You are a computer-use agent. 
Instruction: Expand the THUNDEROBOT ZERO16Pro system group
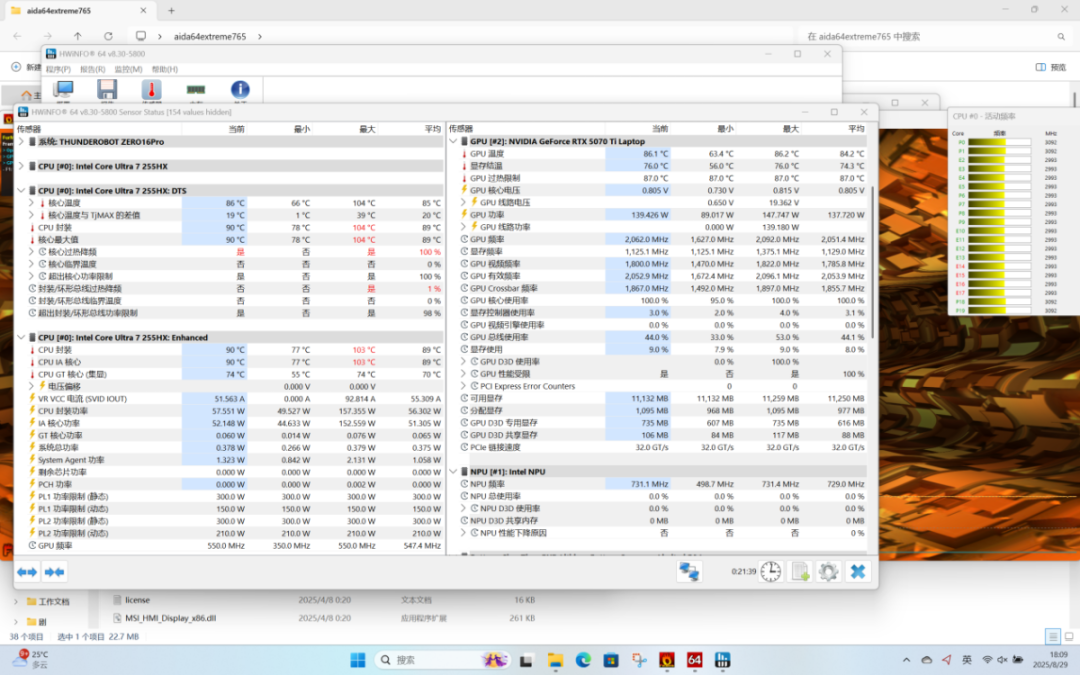[x=21, y=142]
